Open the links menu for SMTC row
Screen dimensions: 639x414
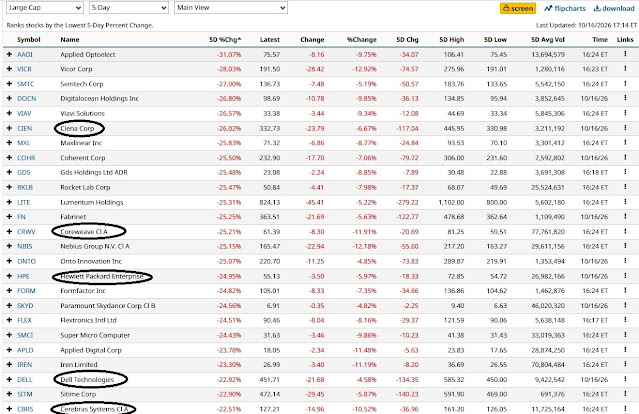point(625,84)
